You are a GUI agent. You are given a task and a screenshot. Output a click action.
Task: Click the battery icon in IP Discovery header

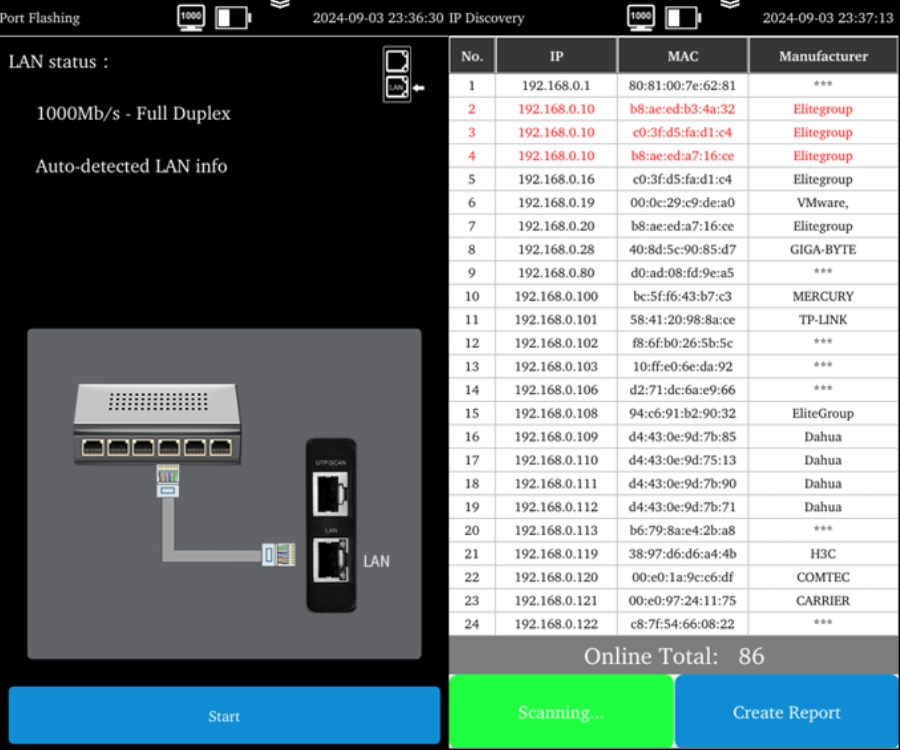[684, 18]
